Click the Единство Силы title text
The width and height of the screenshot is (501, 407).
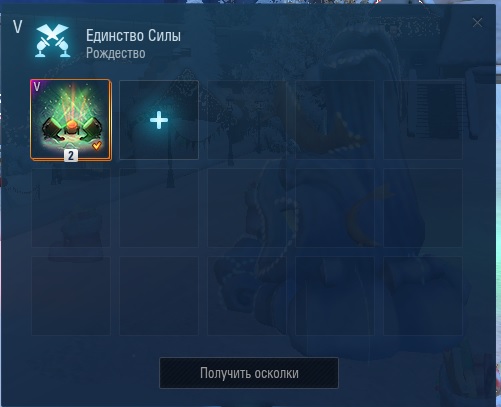point(133,35)
